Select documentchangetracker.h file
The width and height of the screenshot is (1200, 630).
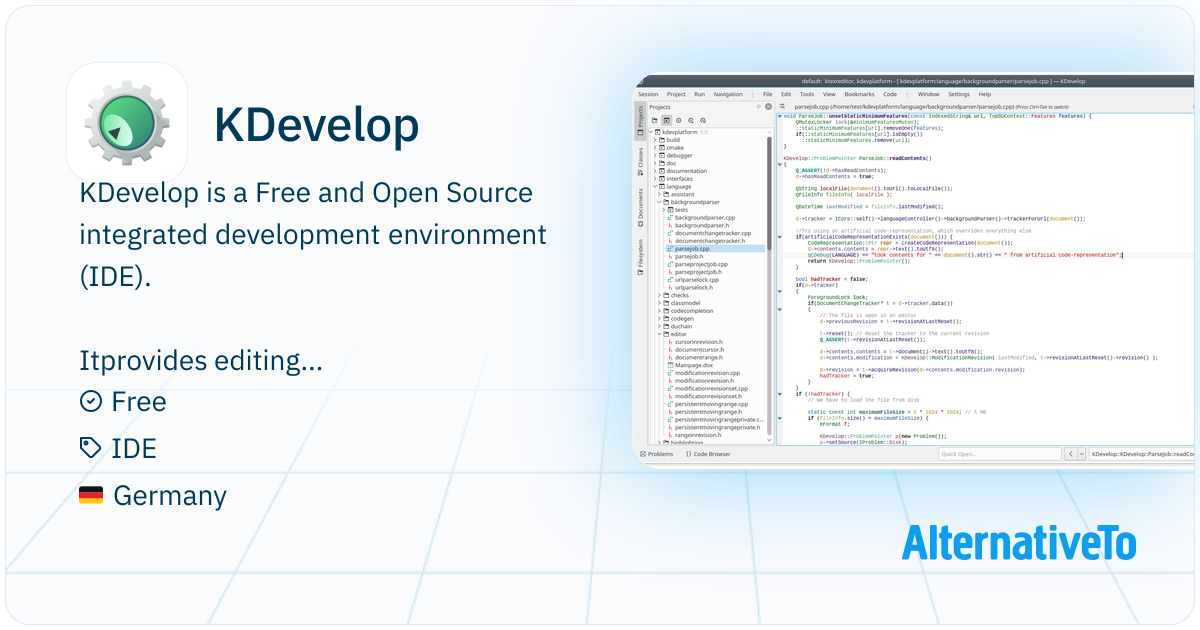pos(708,241)
